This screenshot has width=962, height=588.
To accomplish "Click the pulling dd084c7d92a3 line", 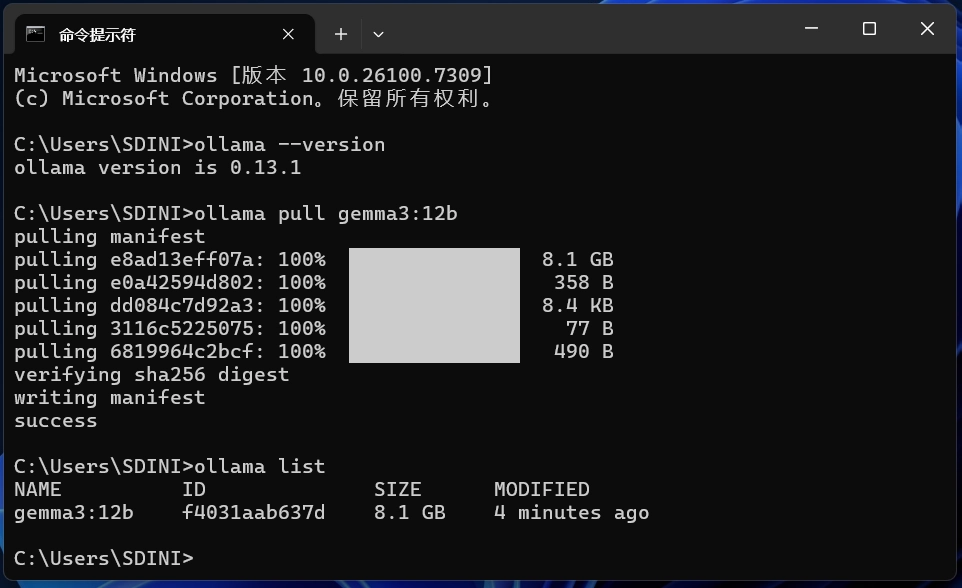I will pos(314,306).
